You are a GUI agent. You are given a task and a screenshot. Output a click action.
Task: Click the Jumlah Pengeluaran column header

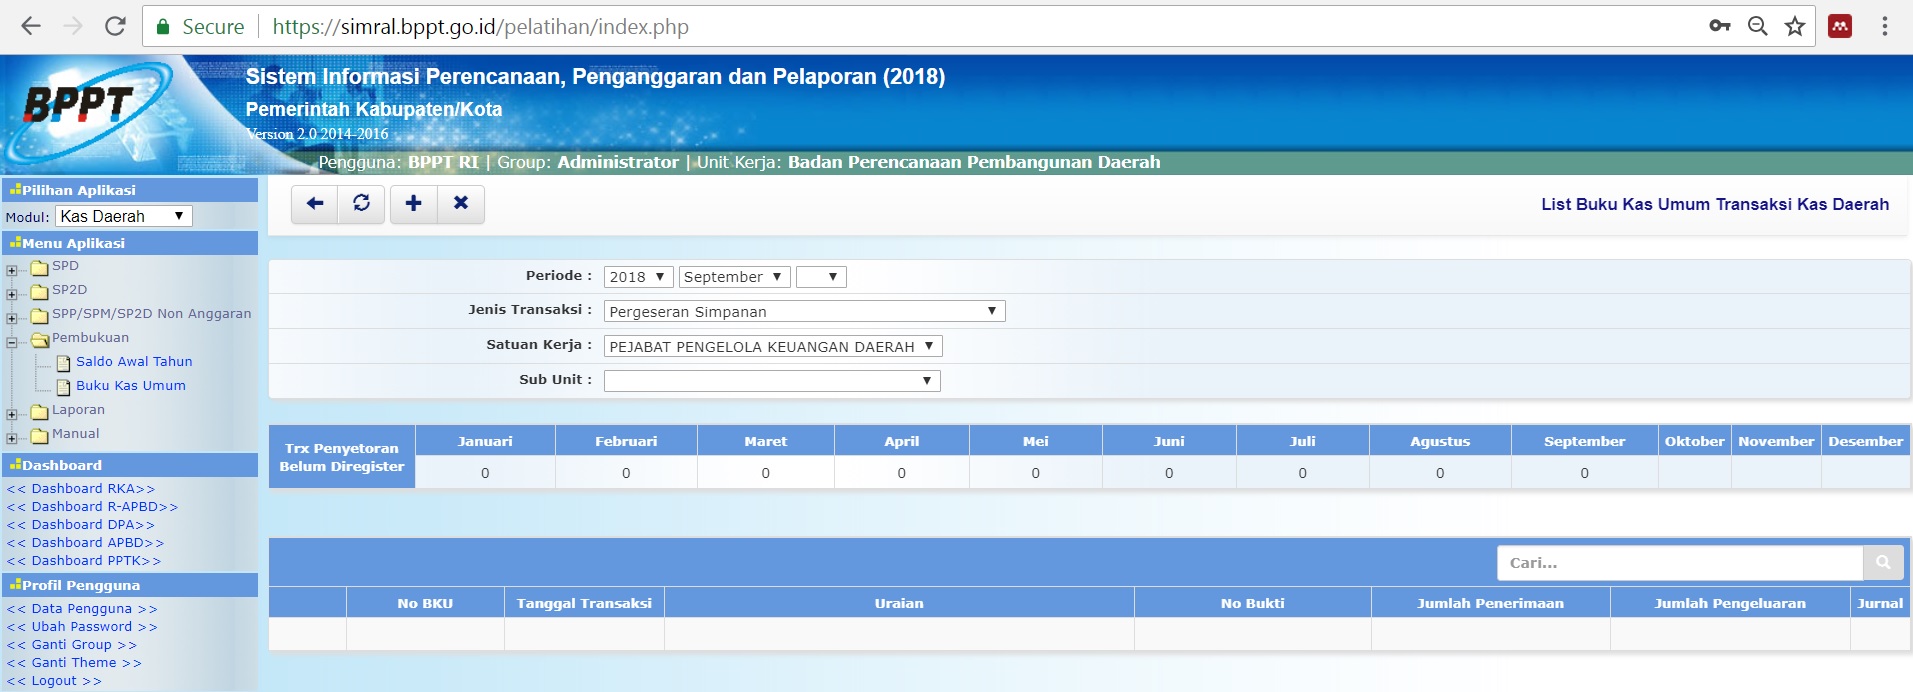1730,603
